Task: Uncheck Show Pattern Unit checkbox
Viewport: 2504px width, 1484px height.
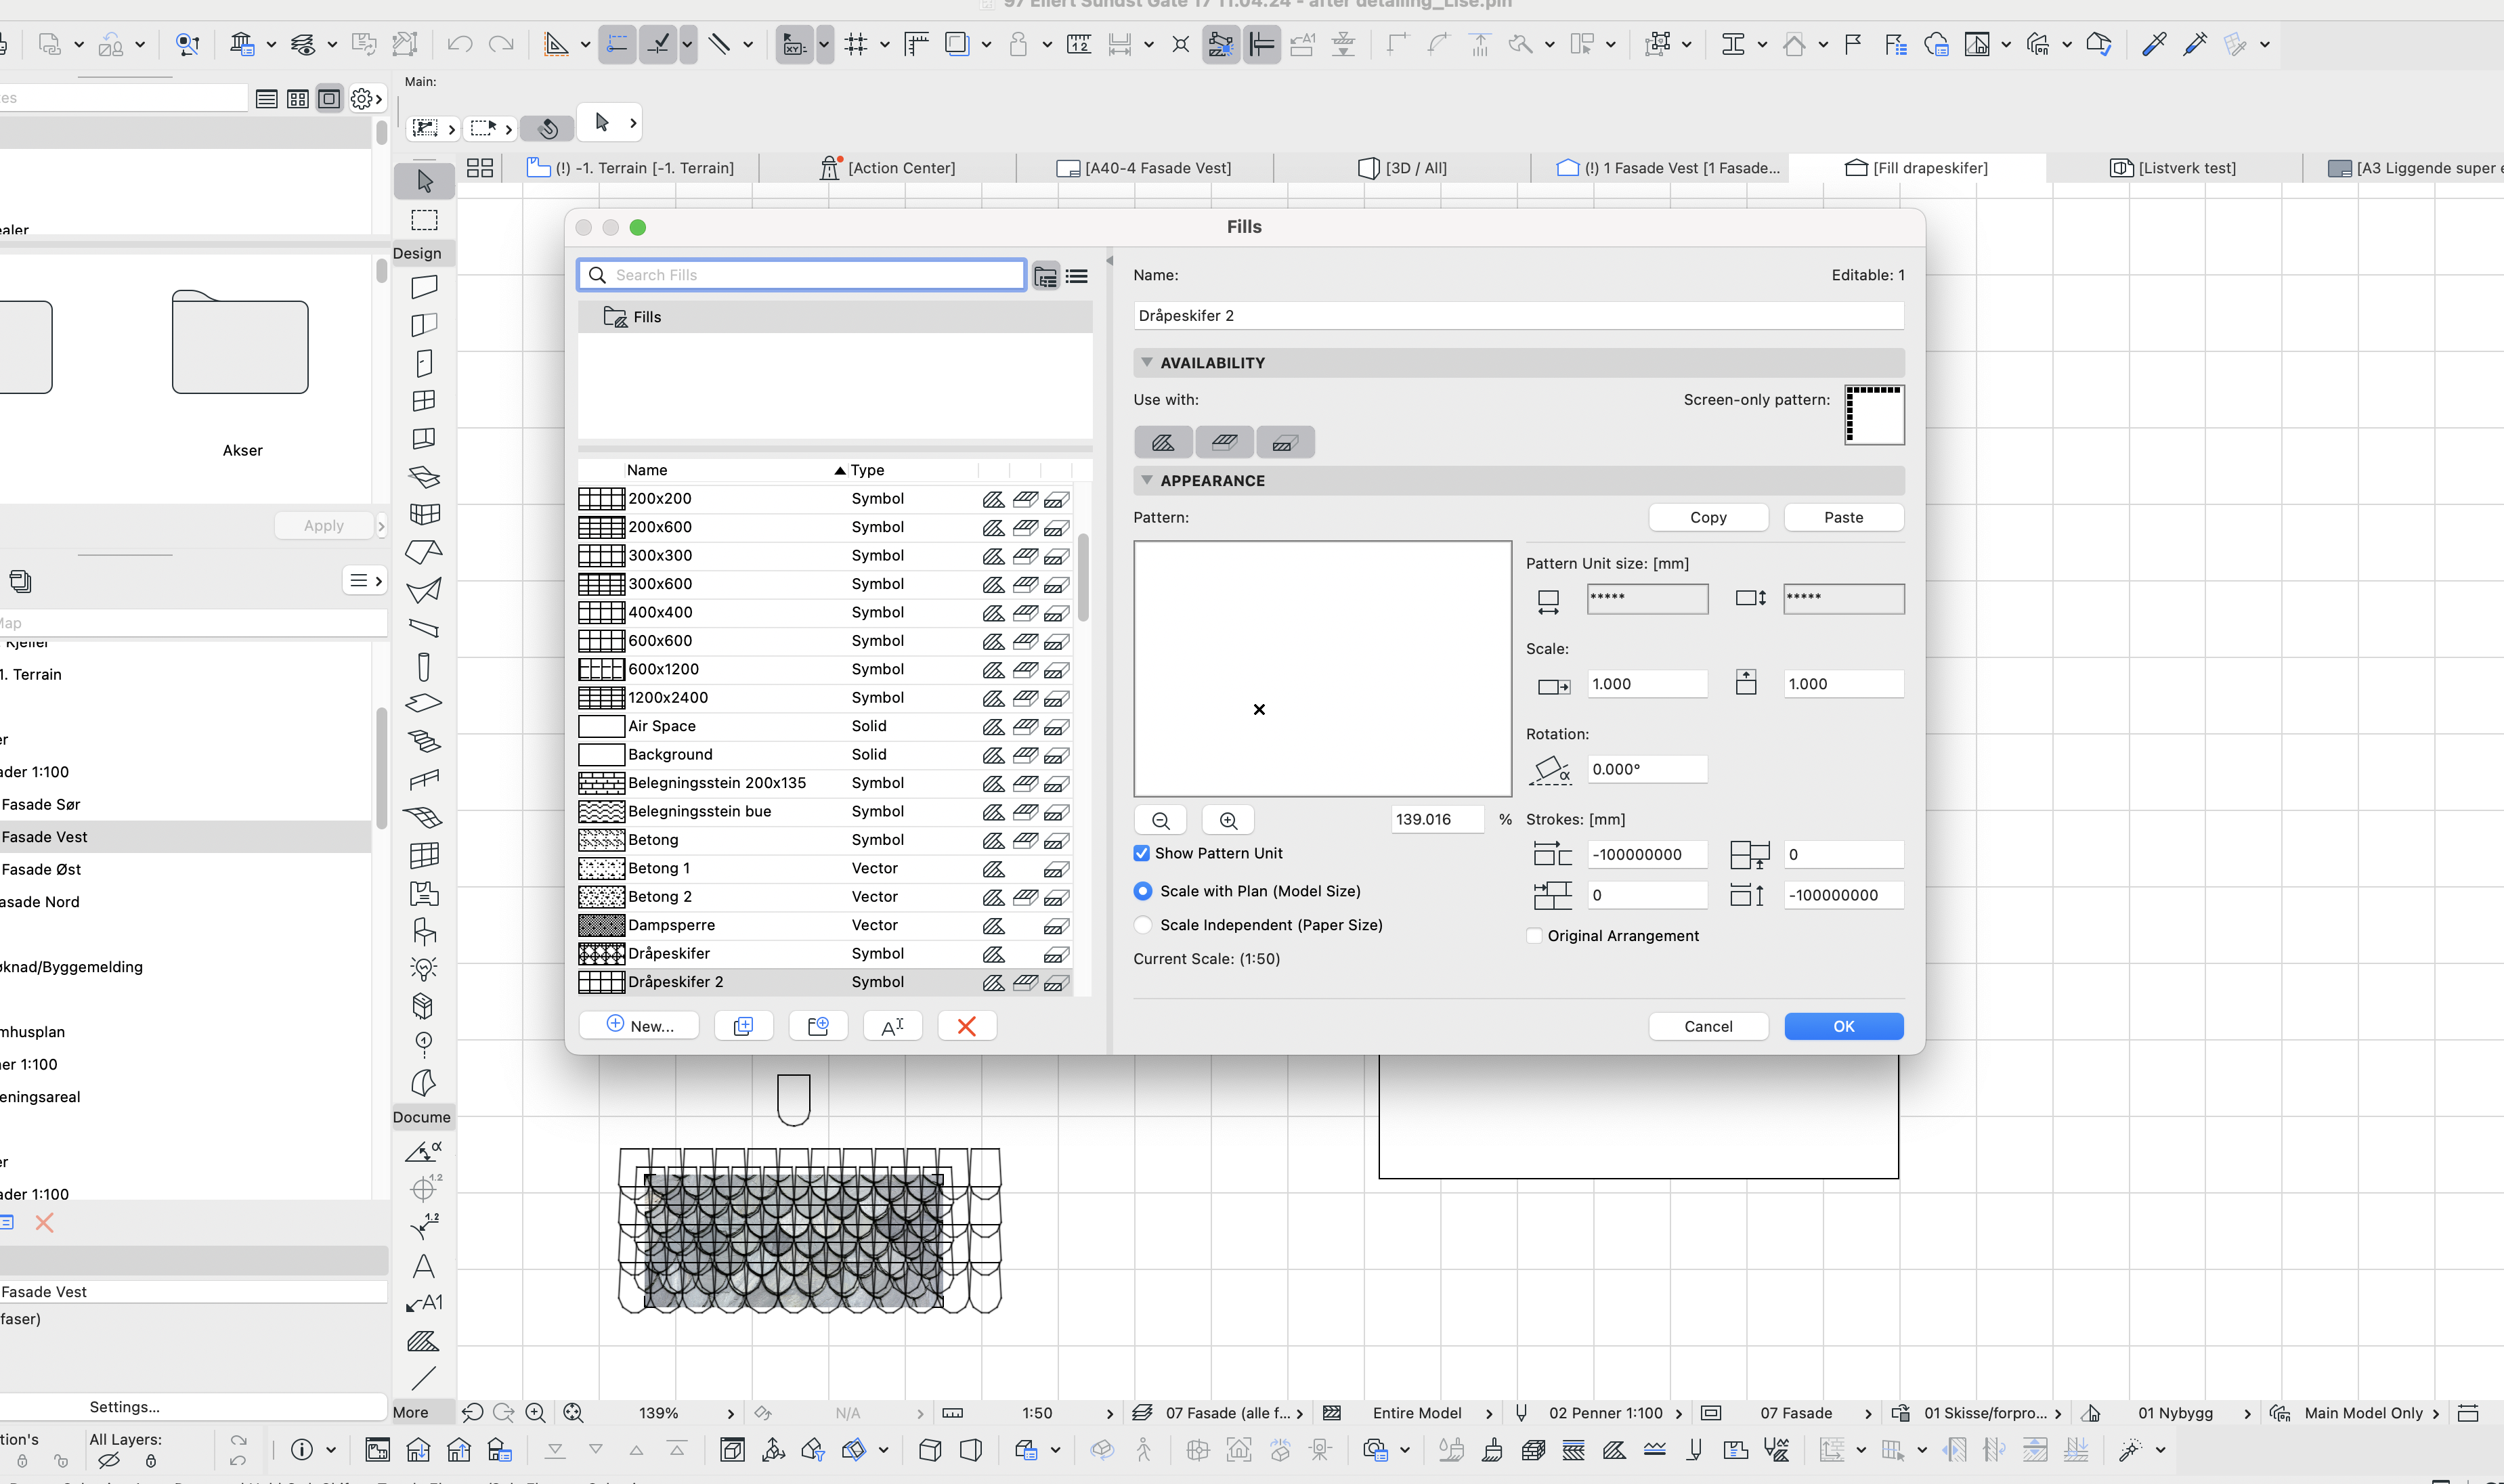Action: 1141,853
